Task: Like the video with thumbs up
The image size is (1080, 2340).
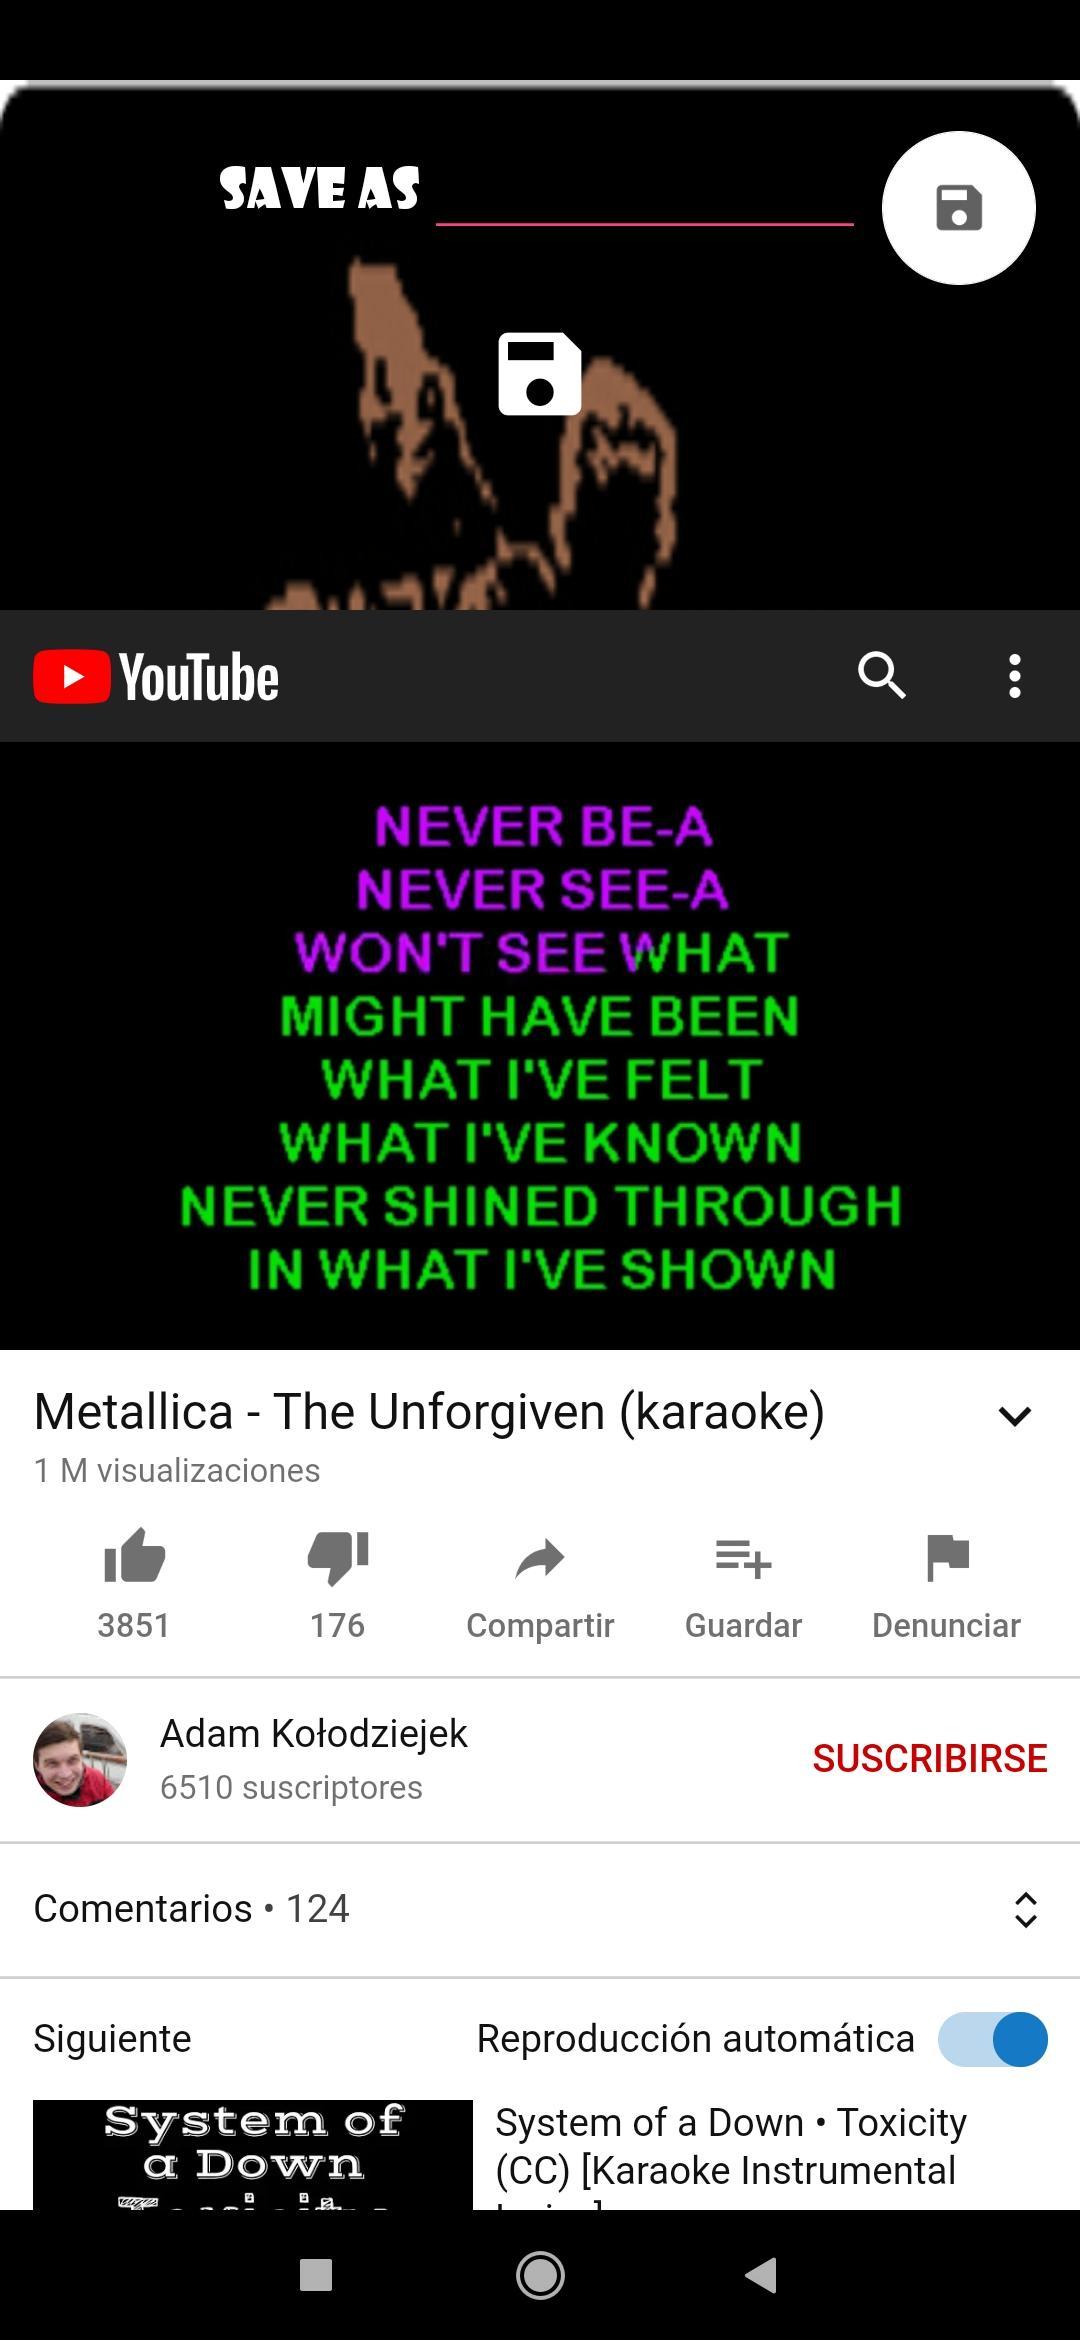Action: click(134, 1584)
